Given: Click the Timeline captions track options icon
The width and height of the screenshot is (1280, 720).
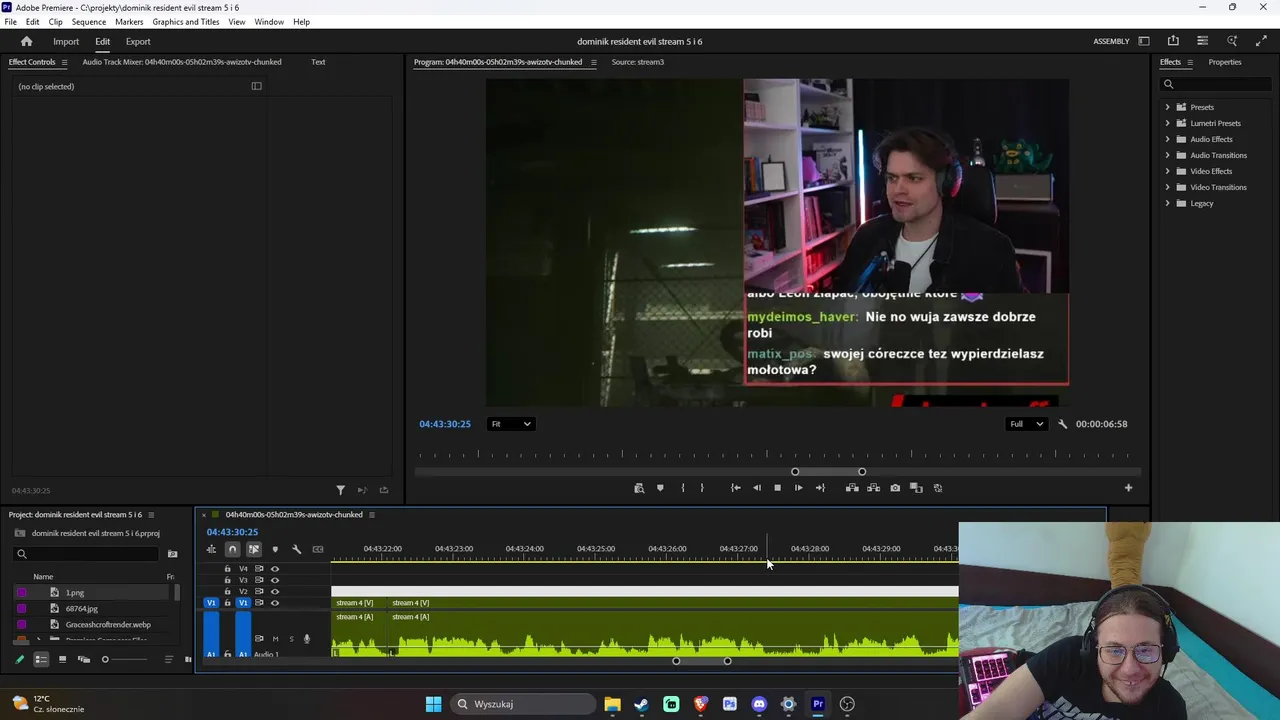Looking at the screenshot, I should coord(318,549).
